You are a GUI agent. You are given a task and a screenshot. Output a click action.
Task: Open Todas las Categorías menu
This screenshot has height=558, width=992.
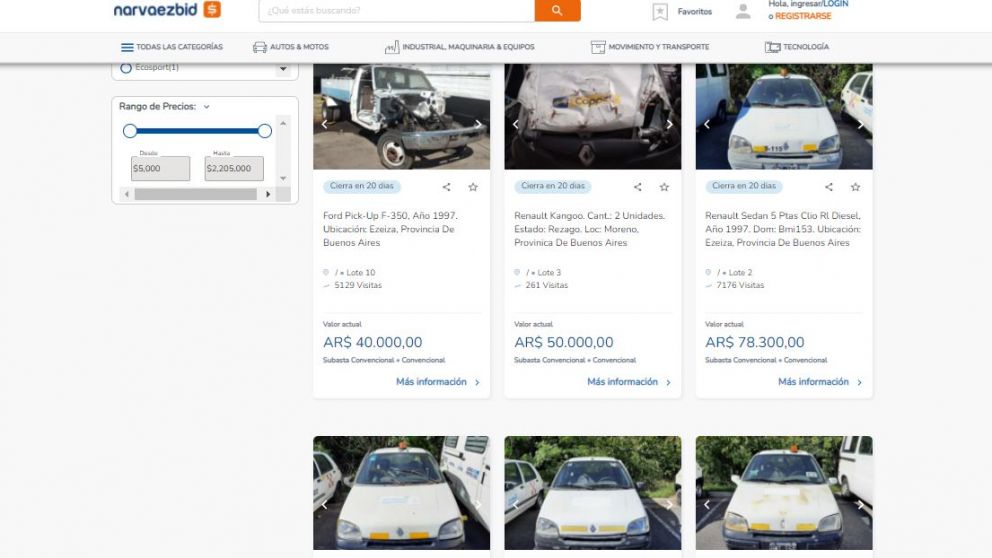tap(171, 47)
